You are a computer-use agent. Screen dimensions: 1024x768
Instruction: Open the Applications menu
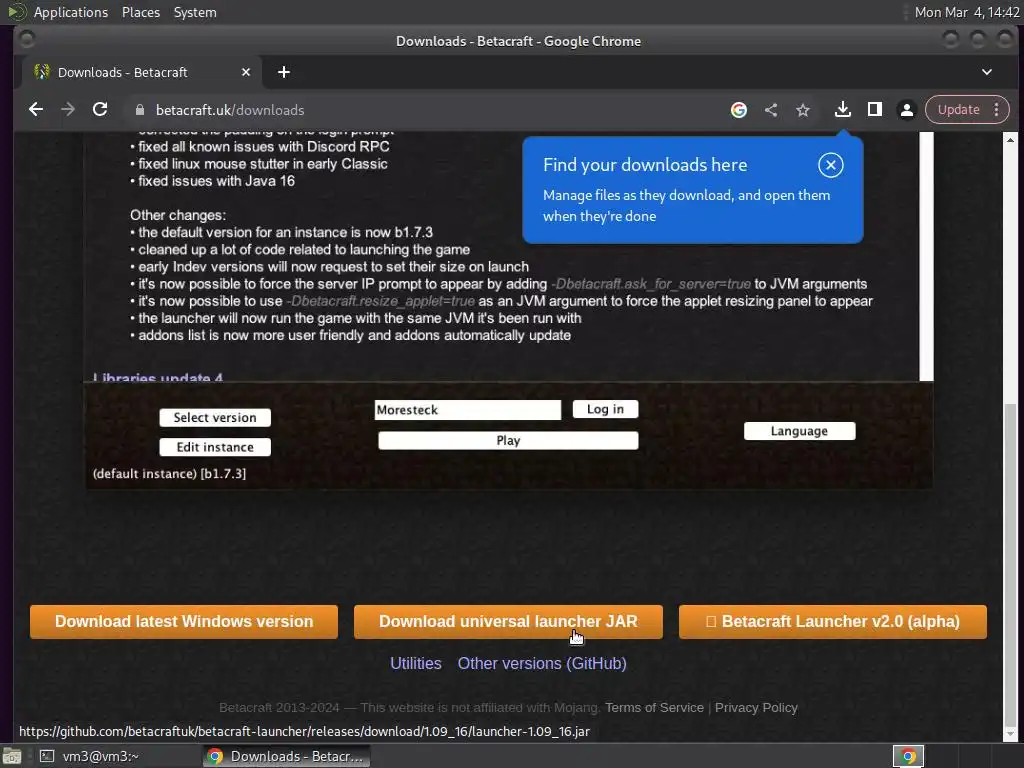coord(71,12)
